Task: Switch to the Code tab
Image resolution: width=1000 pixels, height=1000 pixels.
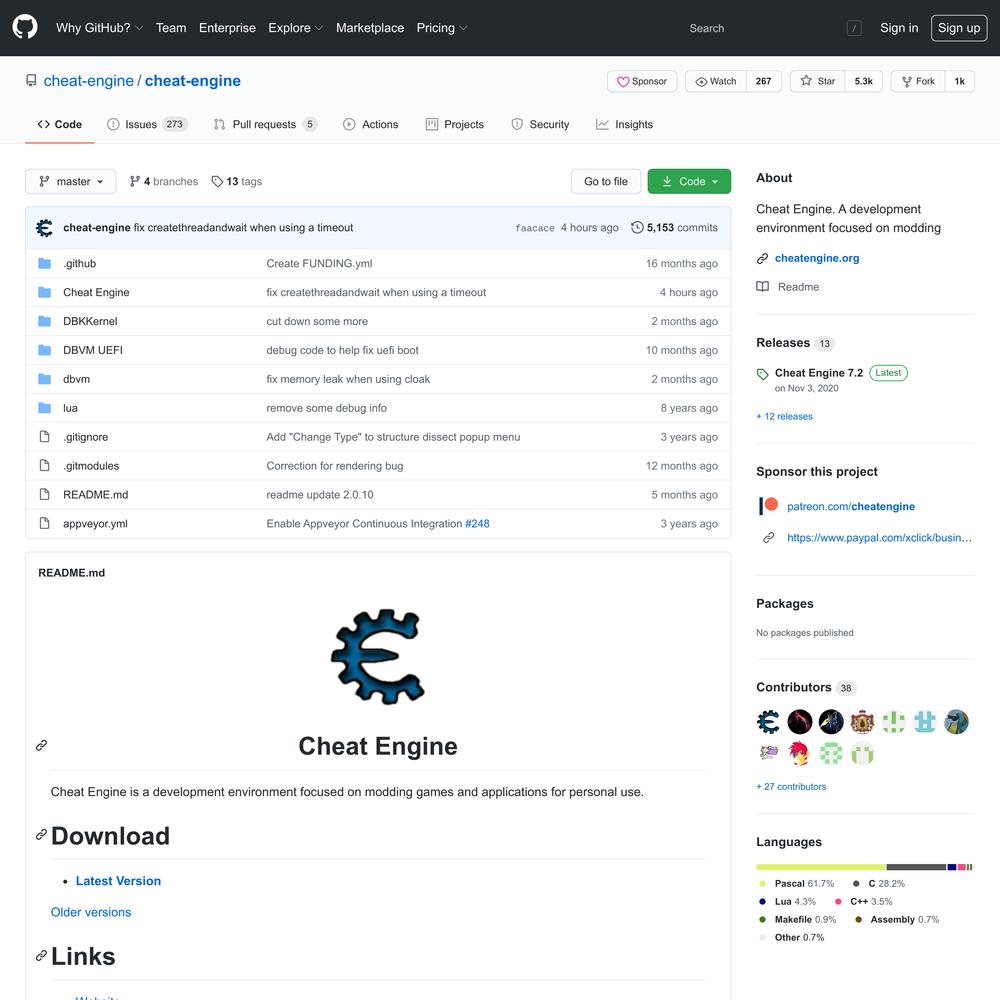Action: (60, 124)
